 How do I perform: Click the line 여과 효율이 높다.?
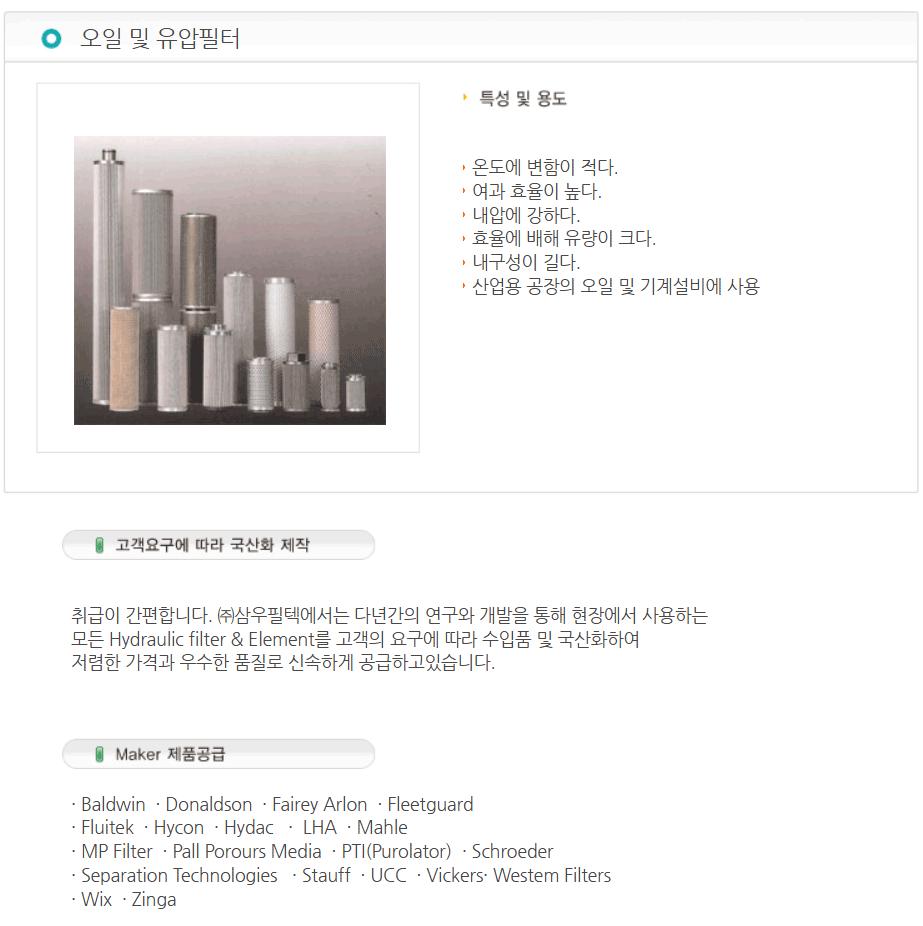tap(536, 191)
